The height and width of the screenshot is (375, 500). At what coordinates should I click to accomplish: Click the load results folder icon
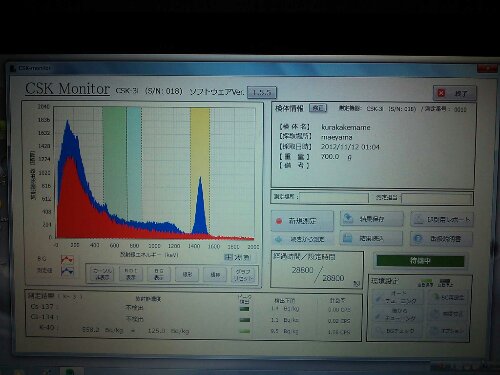coord(347,238)
